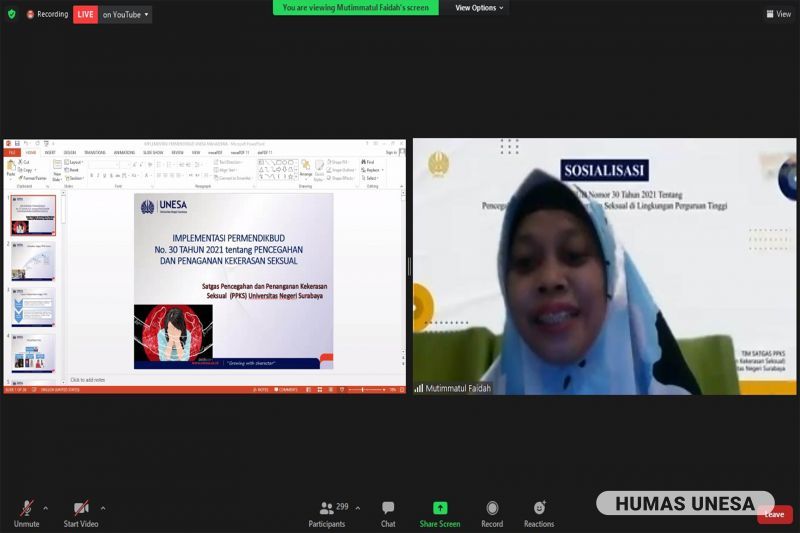Click the New Slide button
Screen dimensions: 800x533
point(58,170)
